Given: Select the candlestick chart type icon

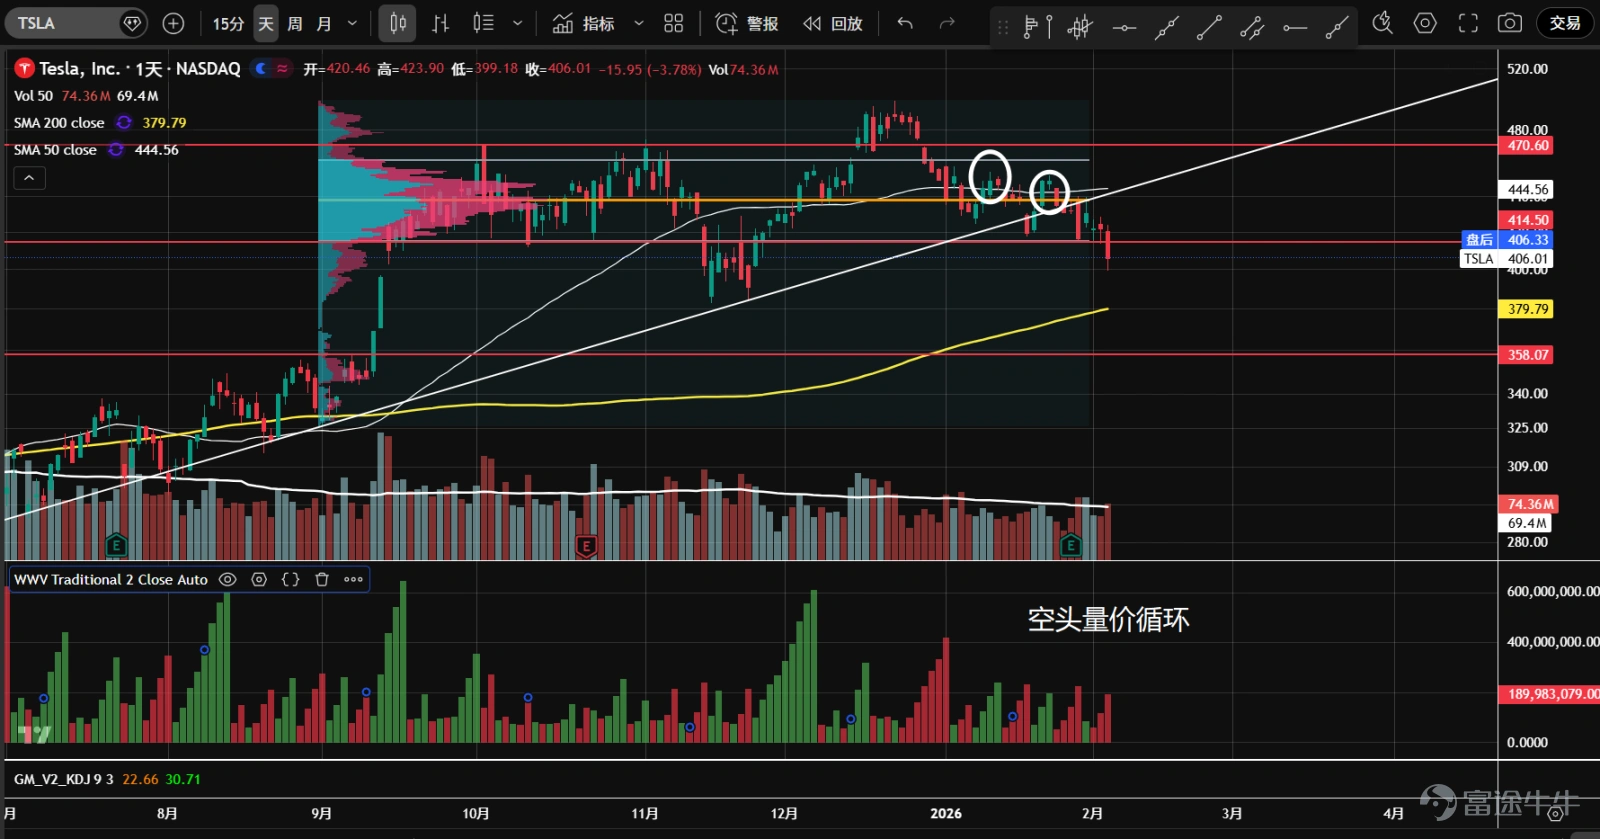Looking at the screenshot, I should 398,23.
